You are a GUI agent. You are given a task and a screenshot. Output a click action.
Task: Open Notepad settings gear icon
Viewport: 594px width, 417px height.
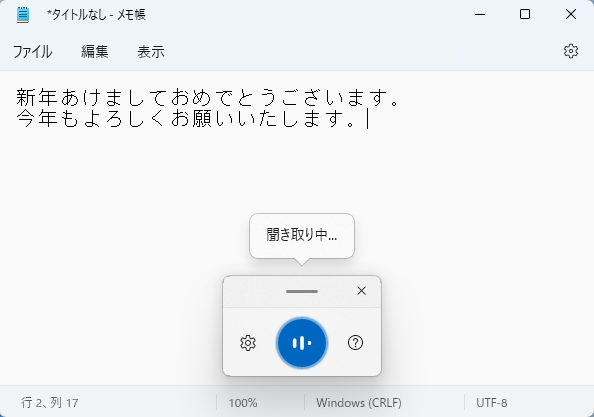[x=571, y=51]
